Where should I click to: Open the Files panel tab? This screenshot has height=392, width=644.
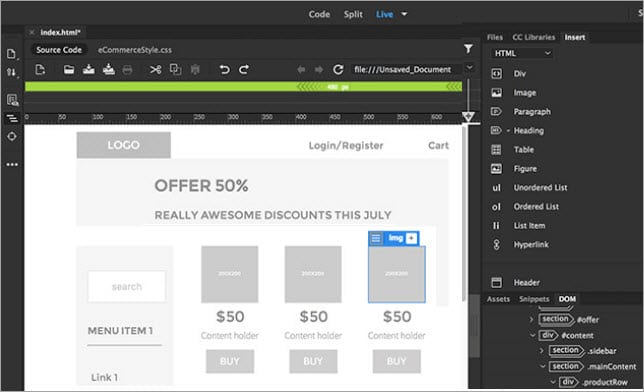click(495, 37)
